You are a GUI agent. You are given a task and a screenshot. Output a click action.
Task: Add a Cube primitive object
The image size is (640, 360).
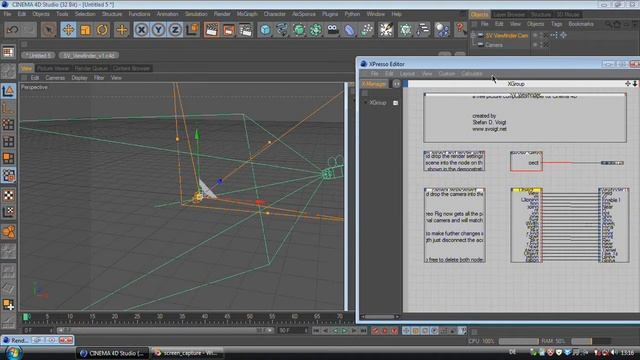[x=265, y=30]
